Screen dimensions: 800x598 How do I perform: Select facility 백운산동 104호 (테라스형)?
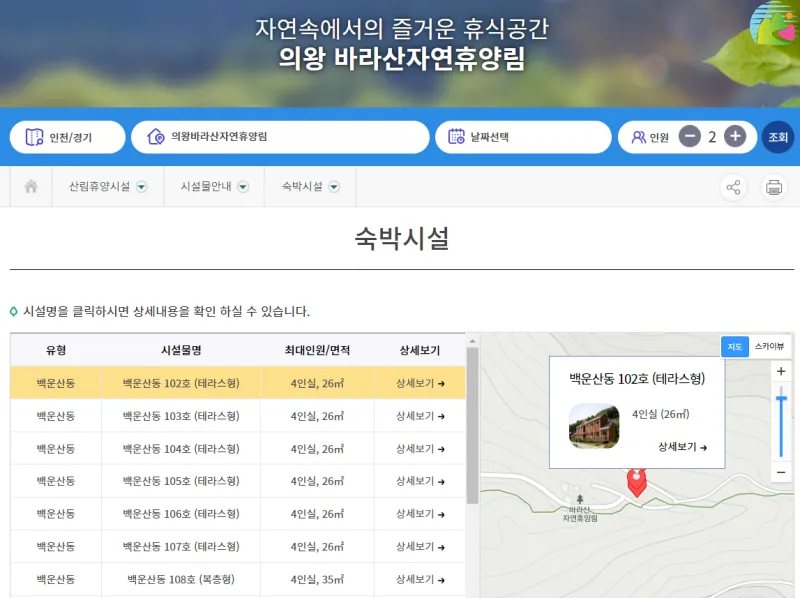click(x=181, y=449)
